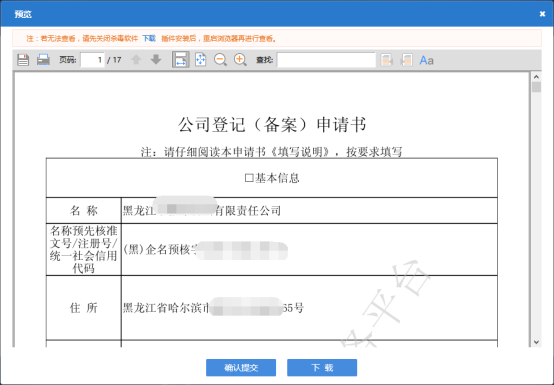Click the print document icon
Viewport: 554px width, 385px height.
click(43, 60)
